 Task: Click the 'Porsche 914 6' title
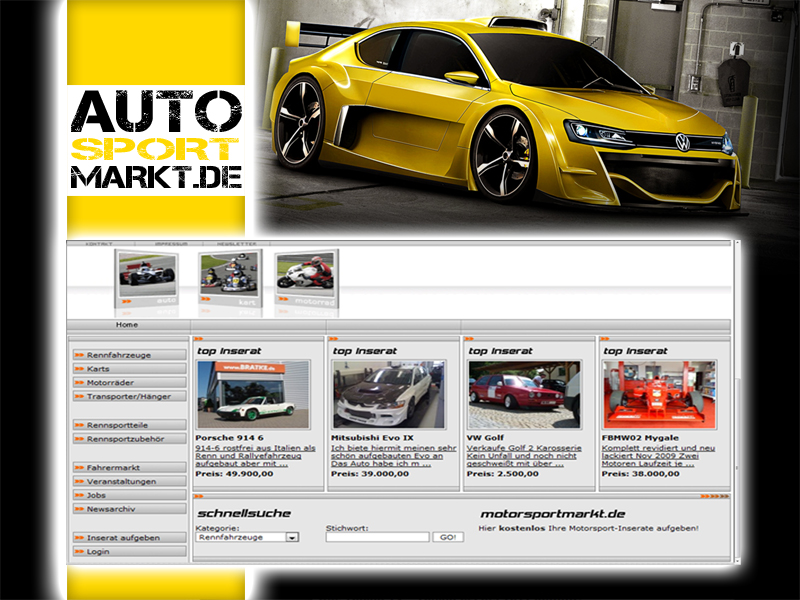point(230,438)
